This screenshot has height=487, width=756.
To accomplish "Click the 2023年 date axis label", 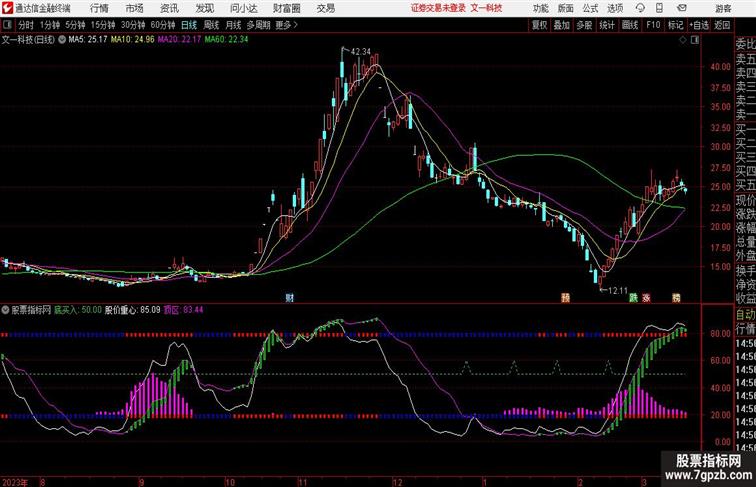I will pyautogui.click(x=15, y=482).
